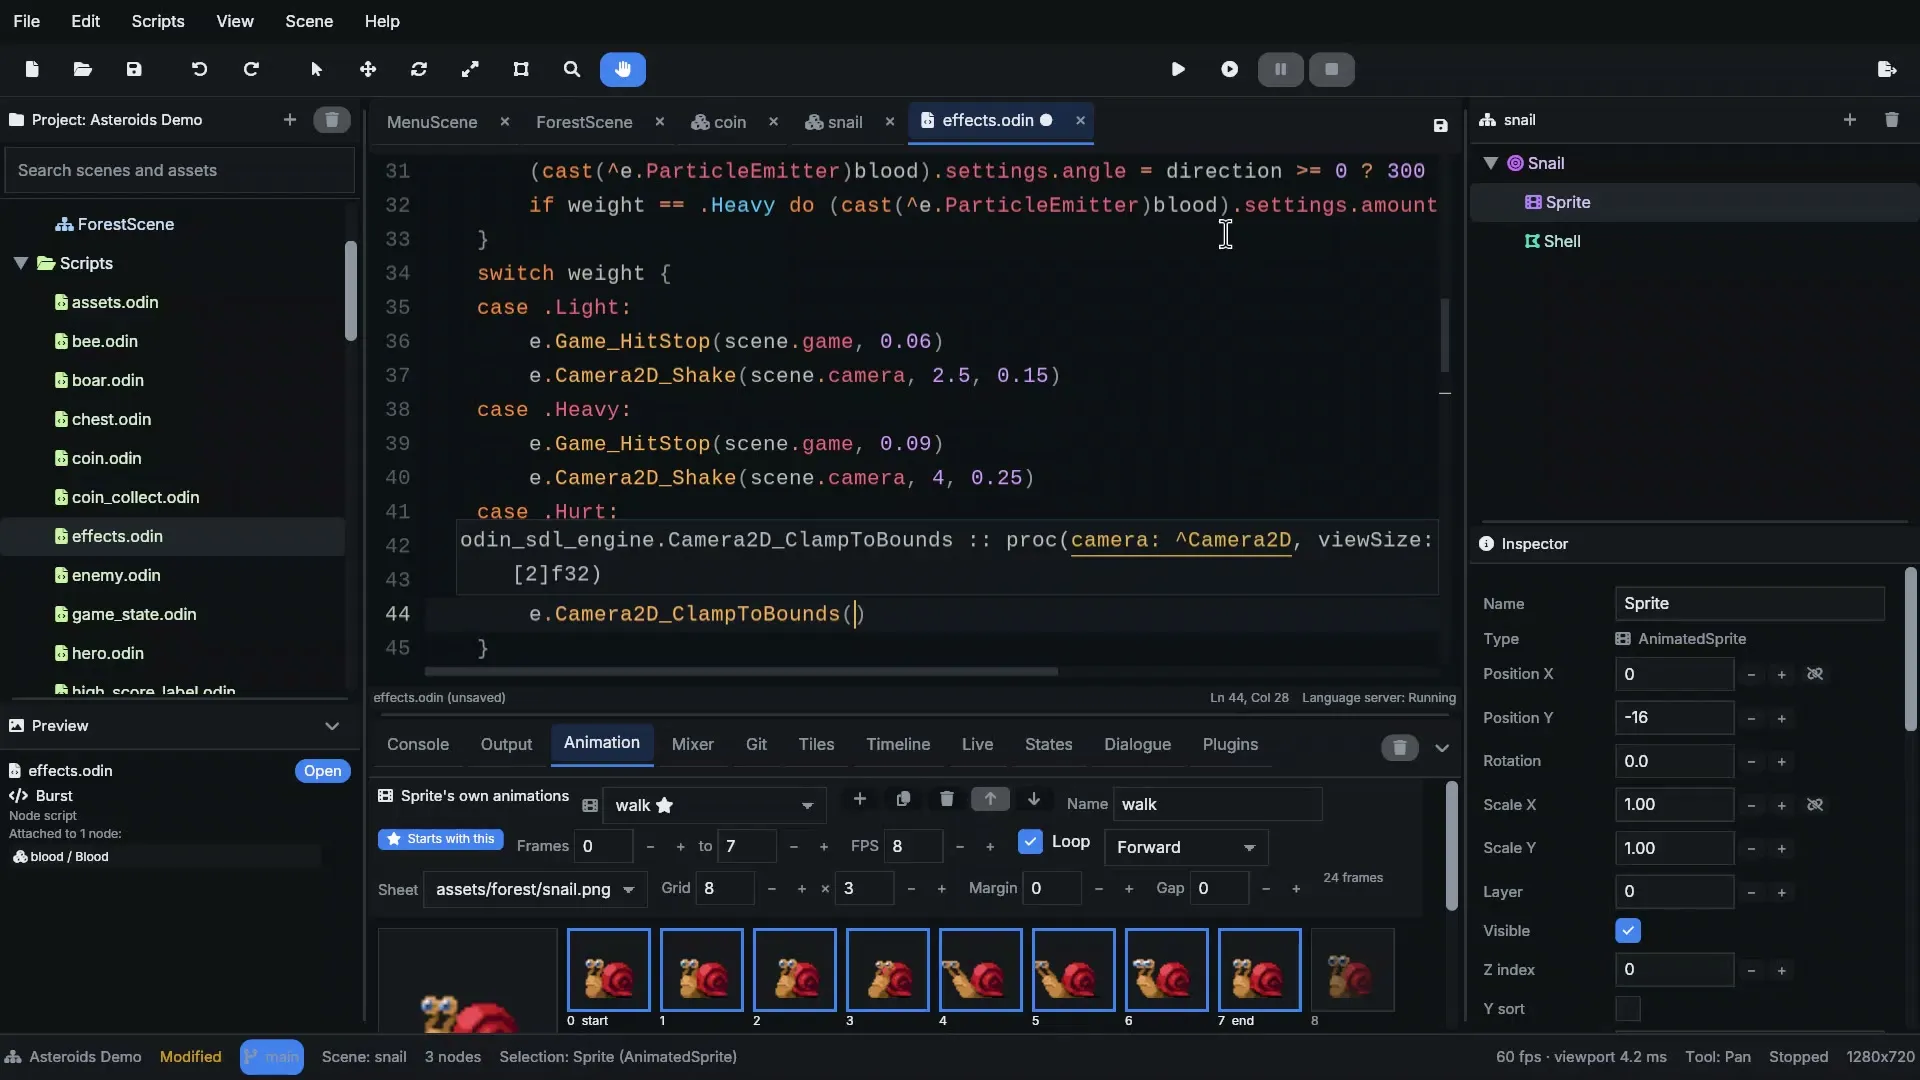Toggle Position X link icon
1920x1080 pixels.
click(x=1815, y=674)
